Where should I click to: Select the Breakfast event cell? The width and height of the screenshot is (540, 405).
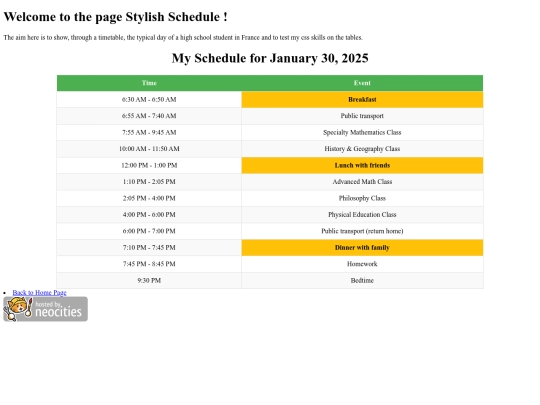[362, 100]
